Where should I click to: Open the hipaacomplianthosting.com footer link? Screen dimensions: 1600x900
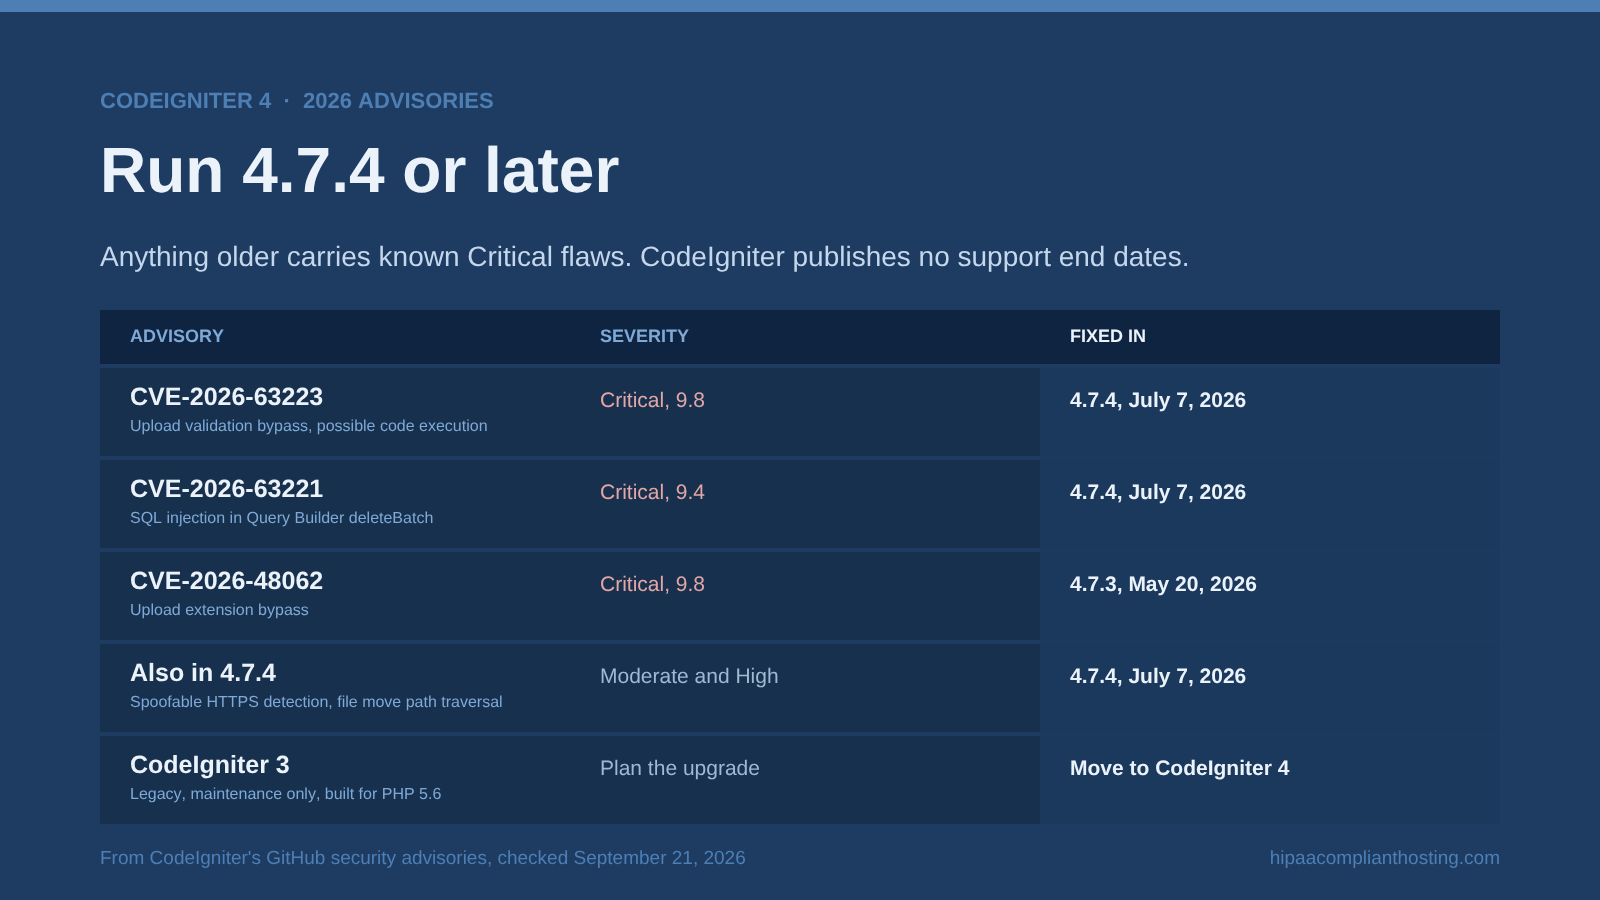click(x=1385, y=858)
